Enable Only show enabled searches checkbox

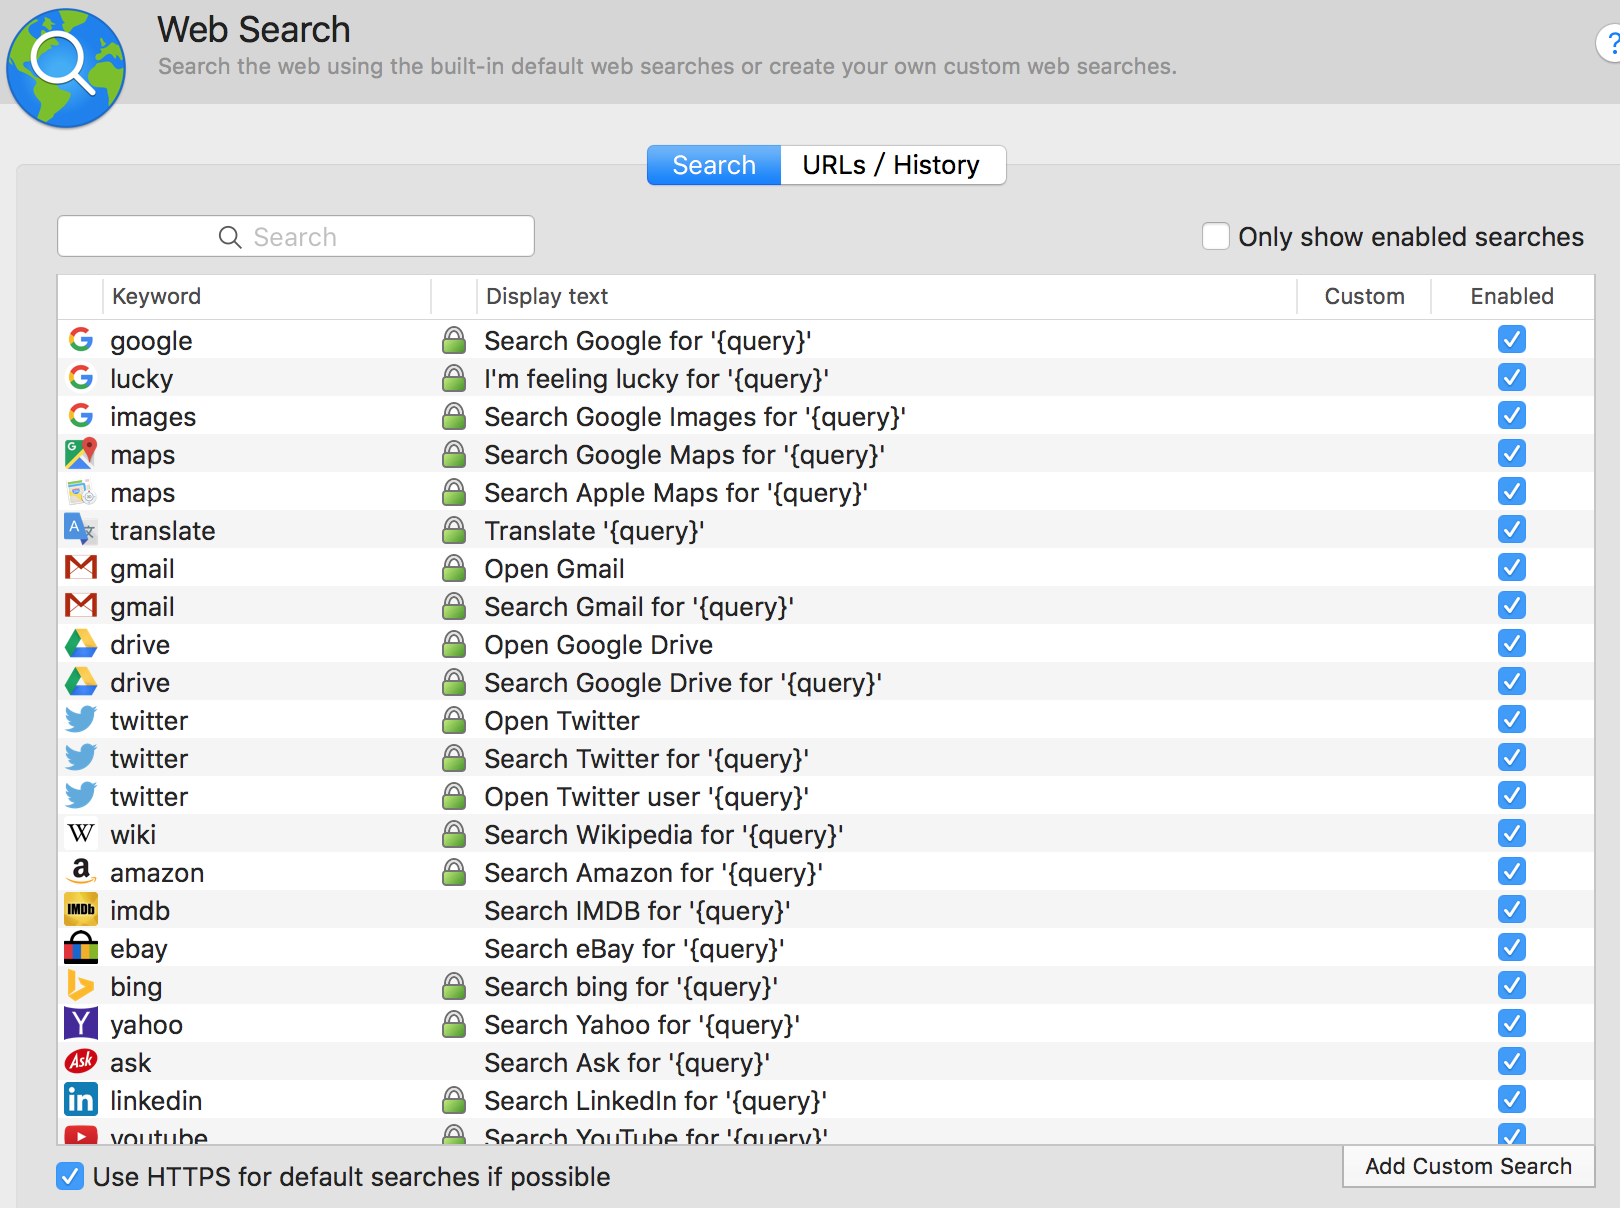[1215, 237]
